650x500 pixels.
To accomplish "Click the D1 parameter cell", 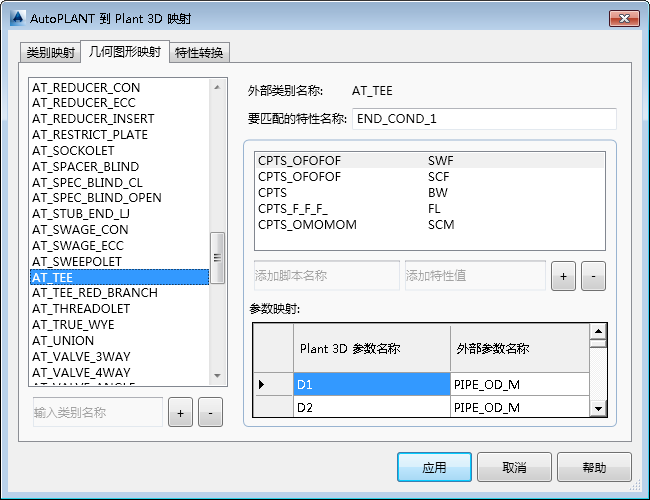I will point(372,384).
